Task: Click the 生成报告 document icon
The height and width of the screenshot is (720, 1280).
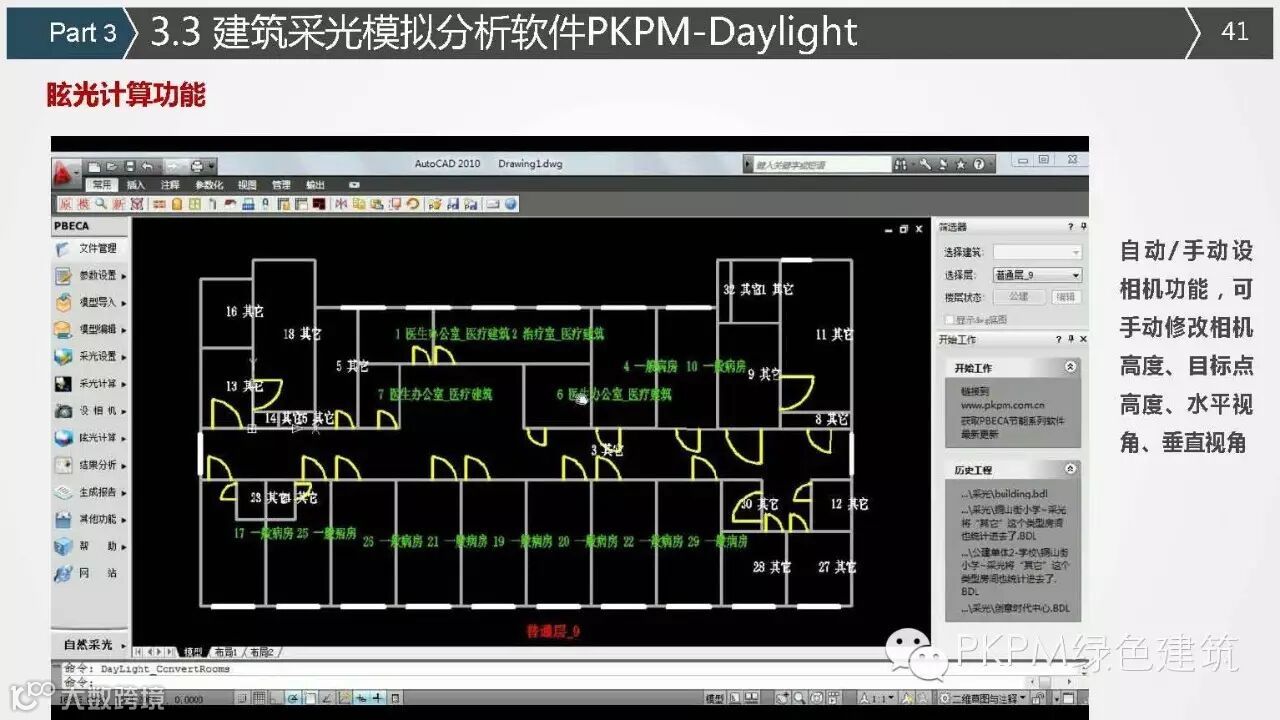Action: click(x=63, y=492)
